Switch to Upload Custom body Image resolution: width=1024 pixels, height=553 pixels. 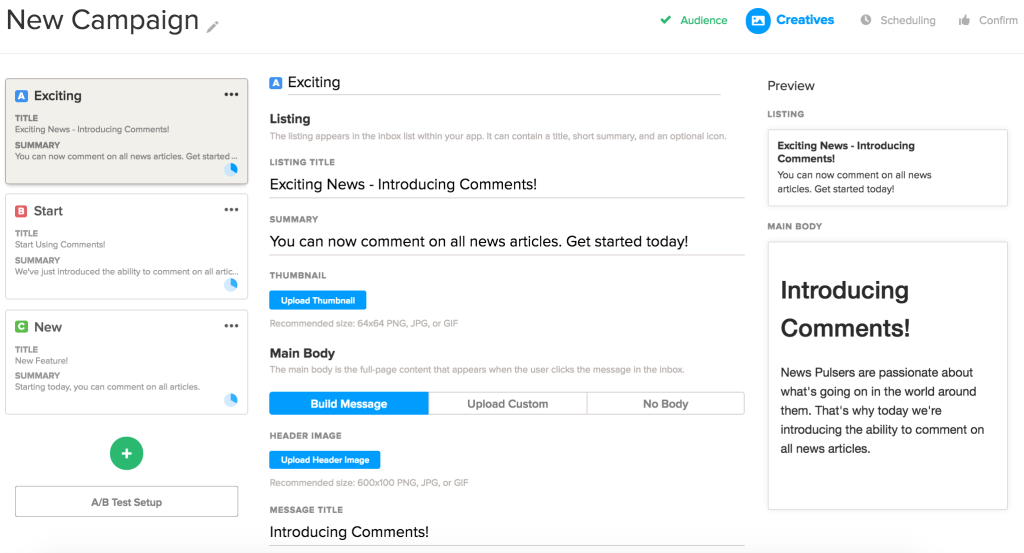pos(507,403)
